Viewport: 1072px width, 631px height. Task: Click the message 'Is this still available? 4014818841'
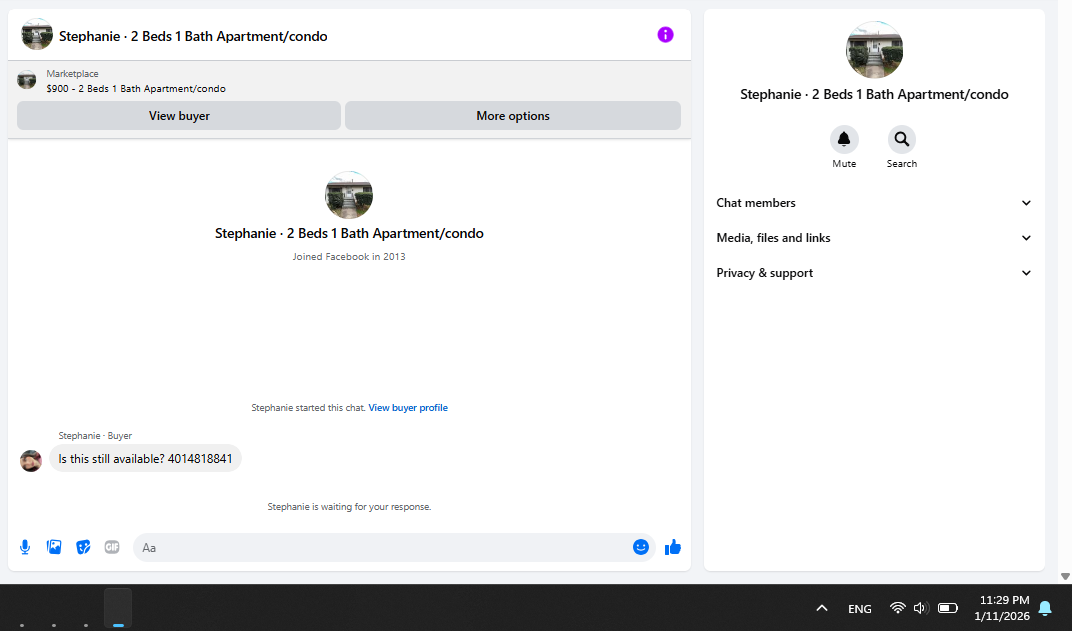point(146,459)
